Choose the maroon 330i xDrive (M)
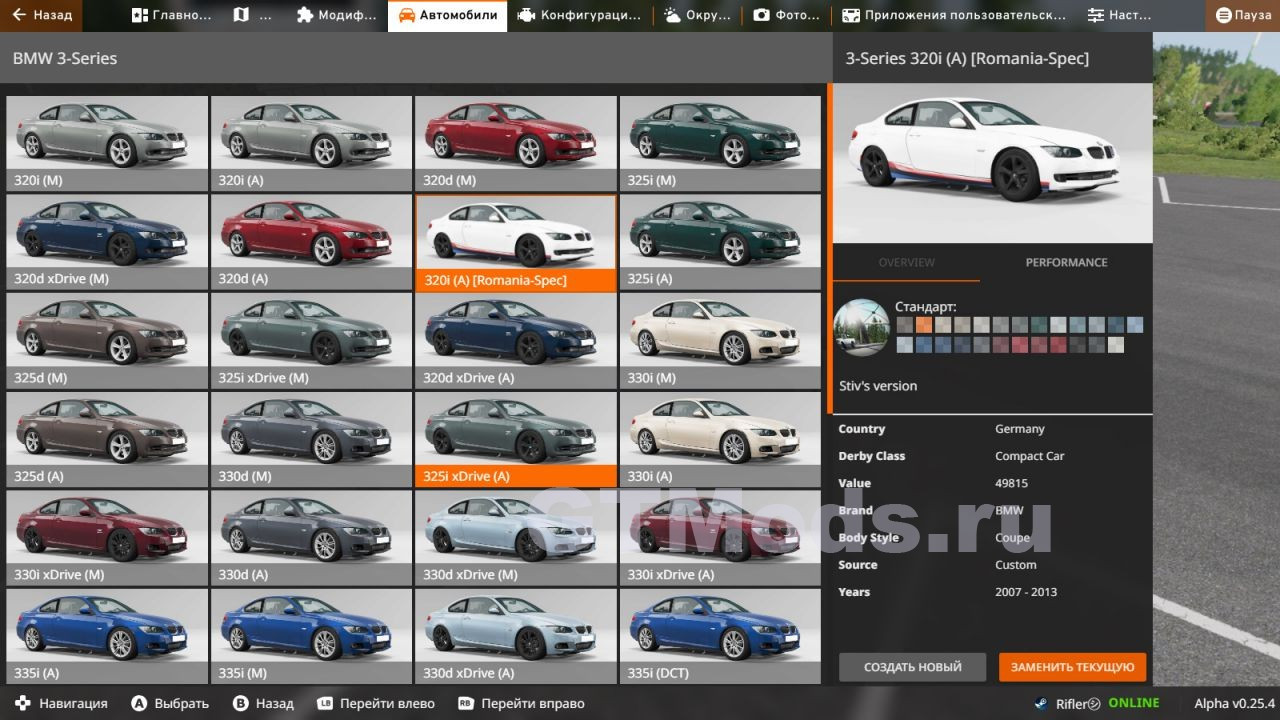 click(107, 537)
